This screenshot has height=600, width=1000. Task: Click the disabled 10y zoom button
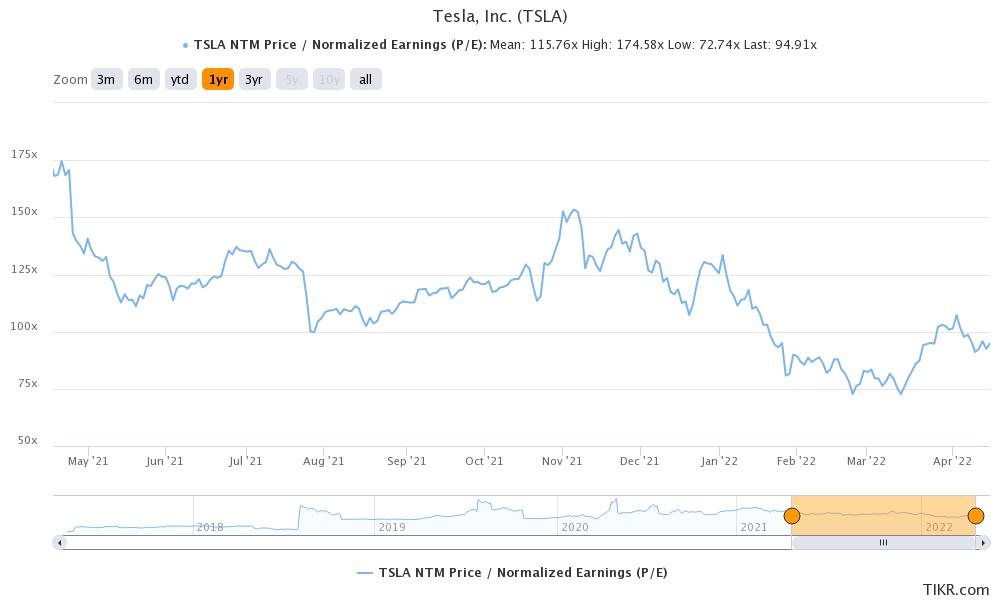point(328,80)
